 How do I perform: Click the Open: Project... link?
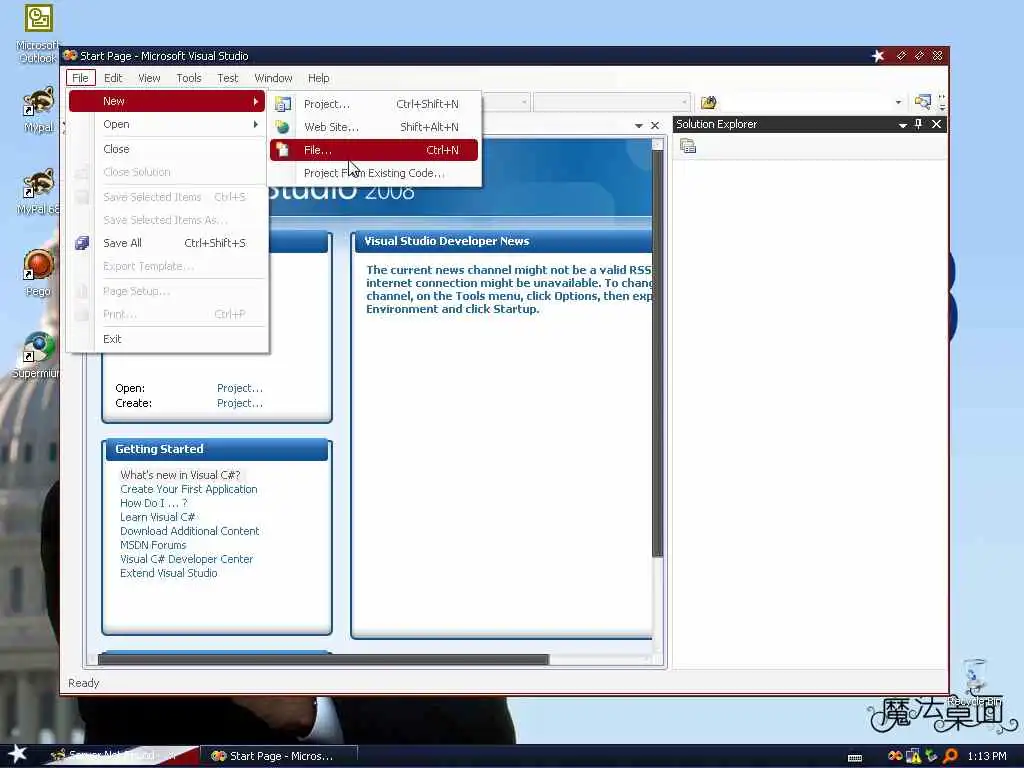tap(240, 388)
